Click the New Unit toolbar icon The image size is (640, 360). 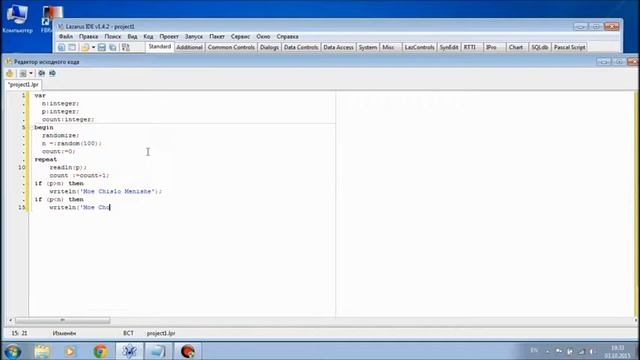pyautogui.click(x=62, y=47)
